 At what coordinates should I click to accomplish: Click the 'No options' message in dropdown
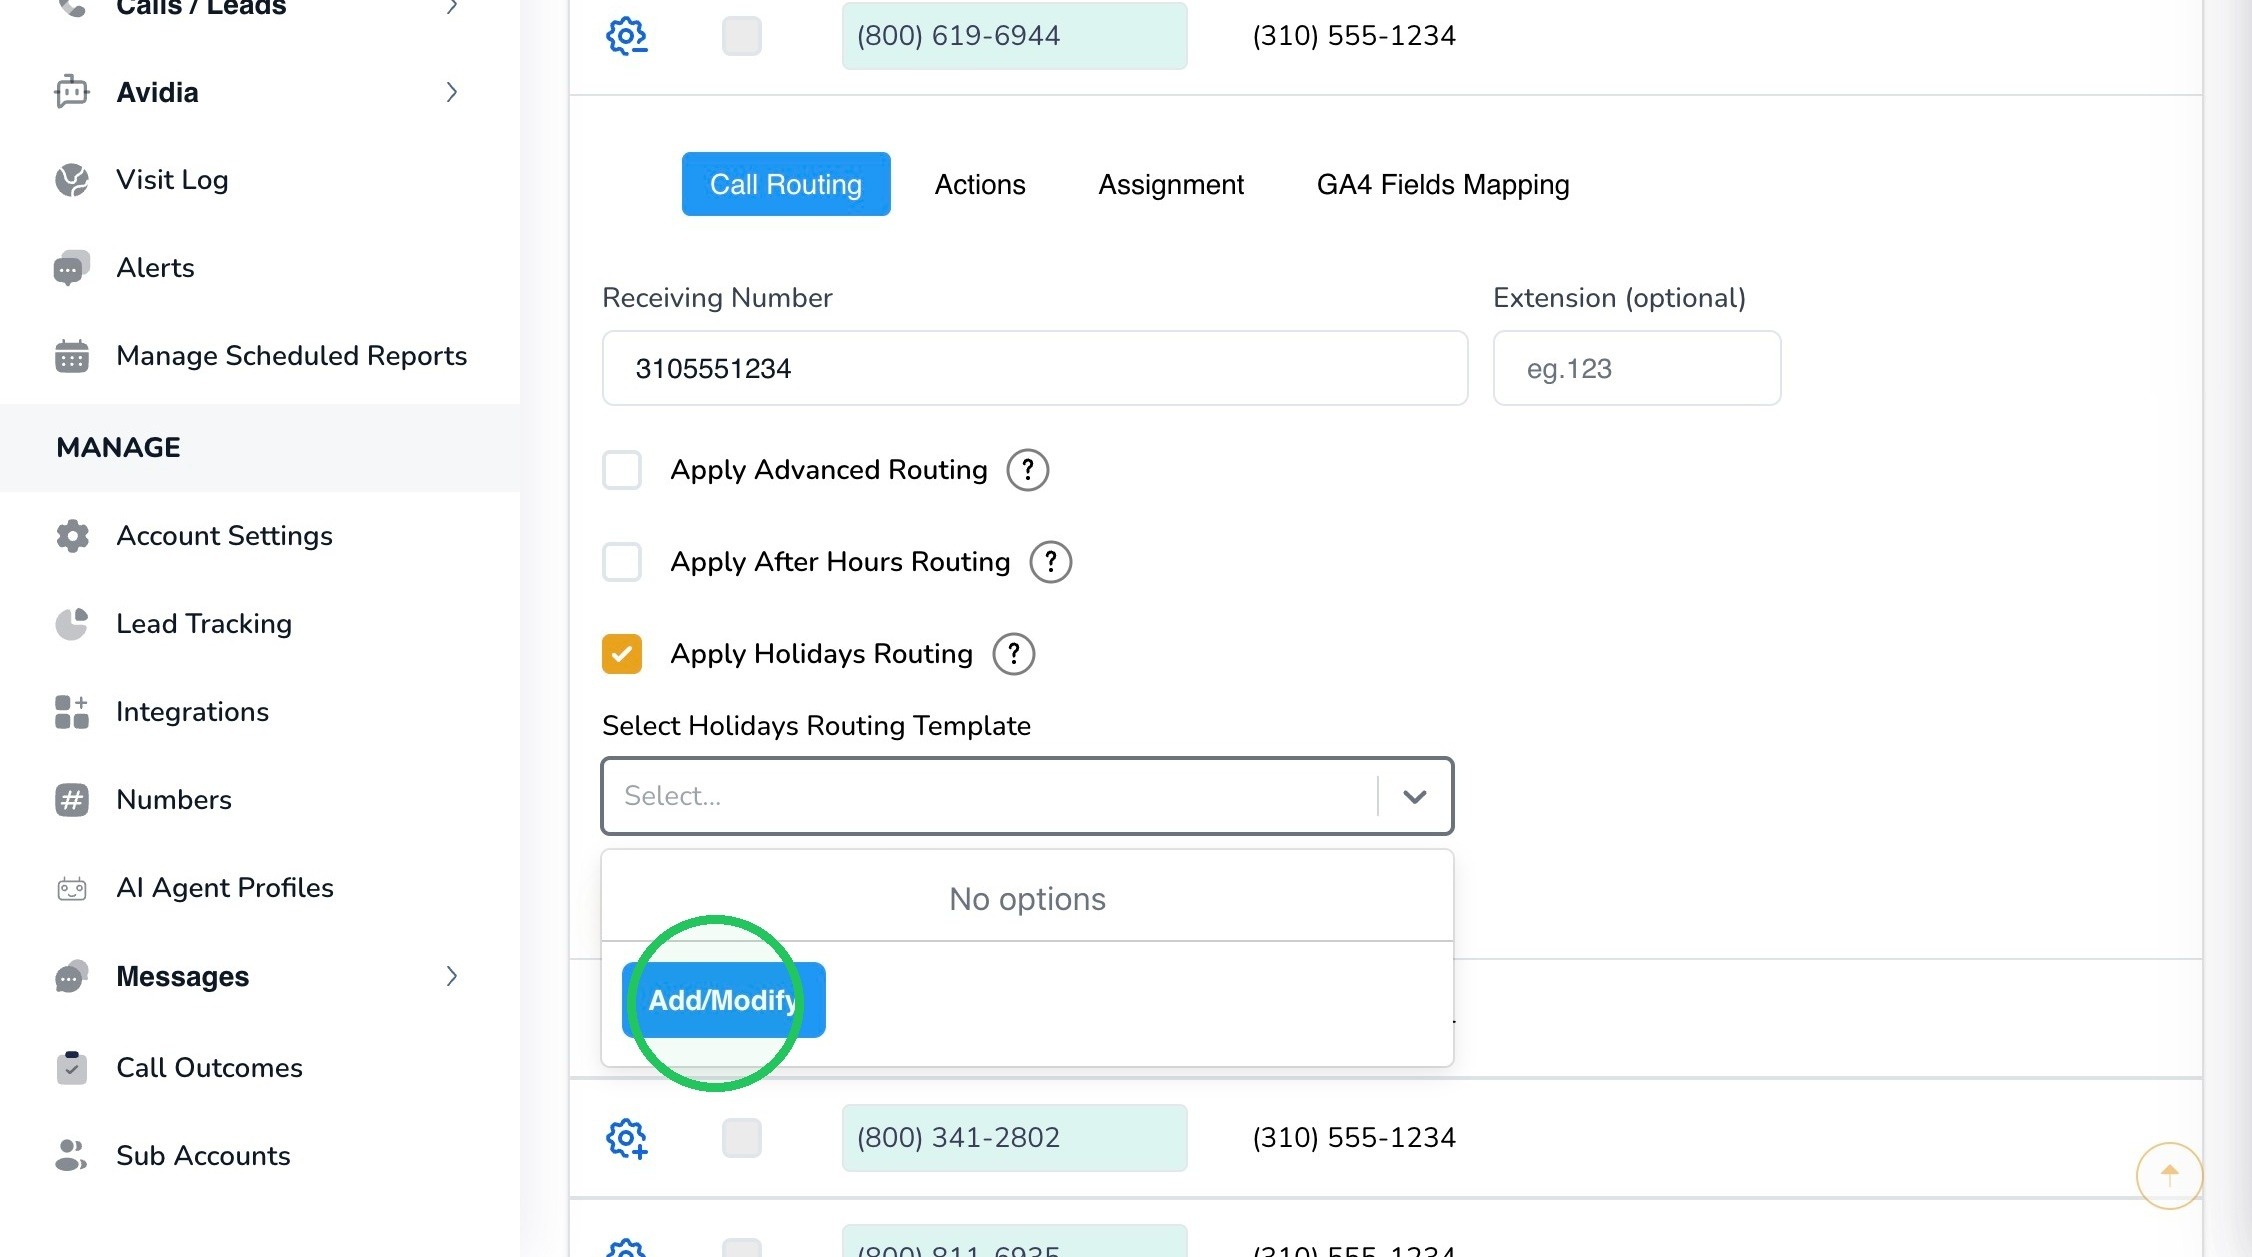pyautogui.click(x=1027, y=899)
